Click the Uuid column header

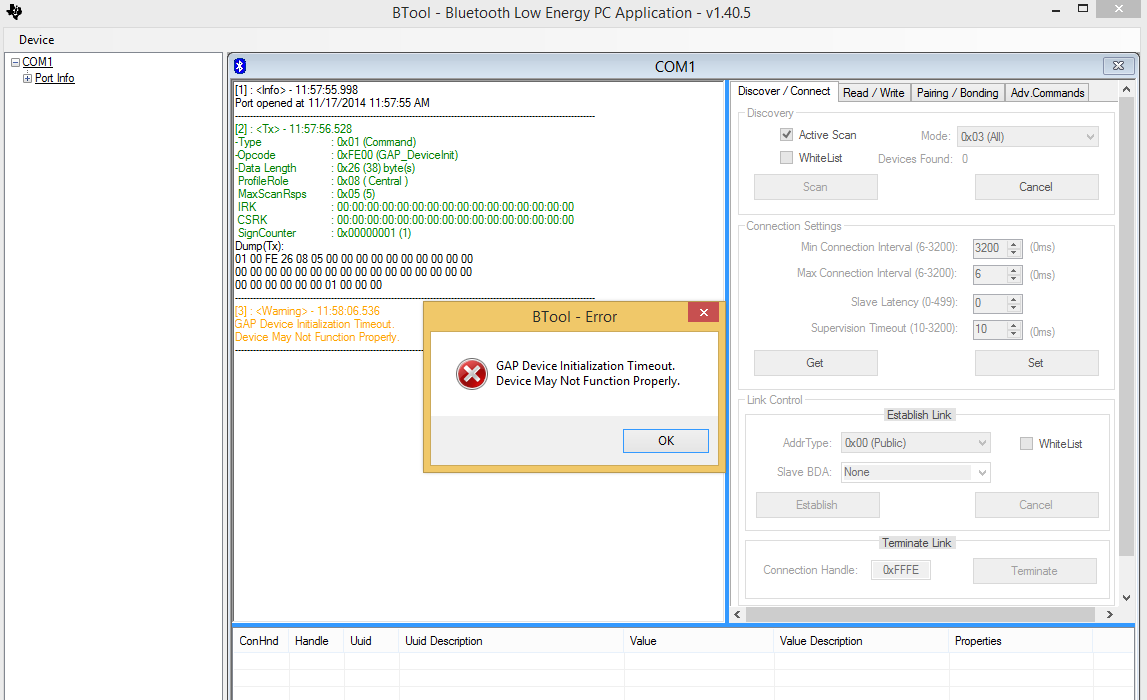[371, 641]
